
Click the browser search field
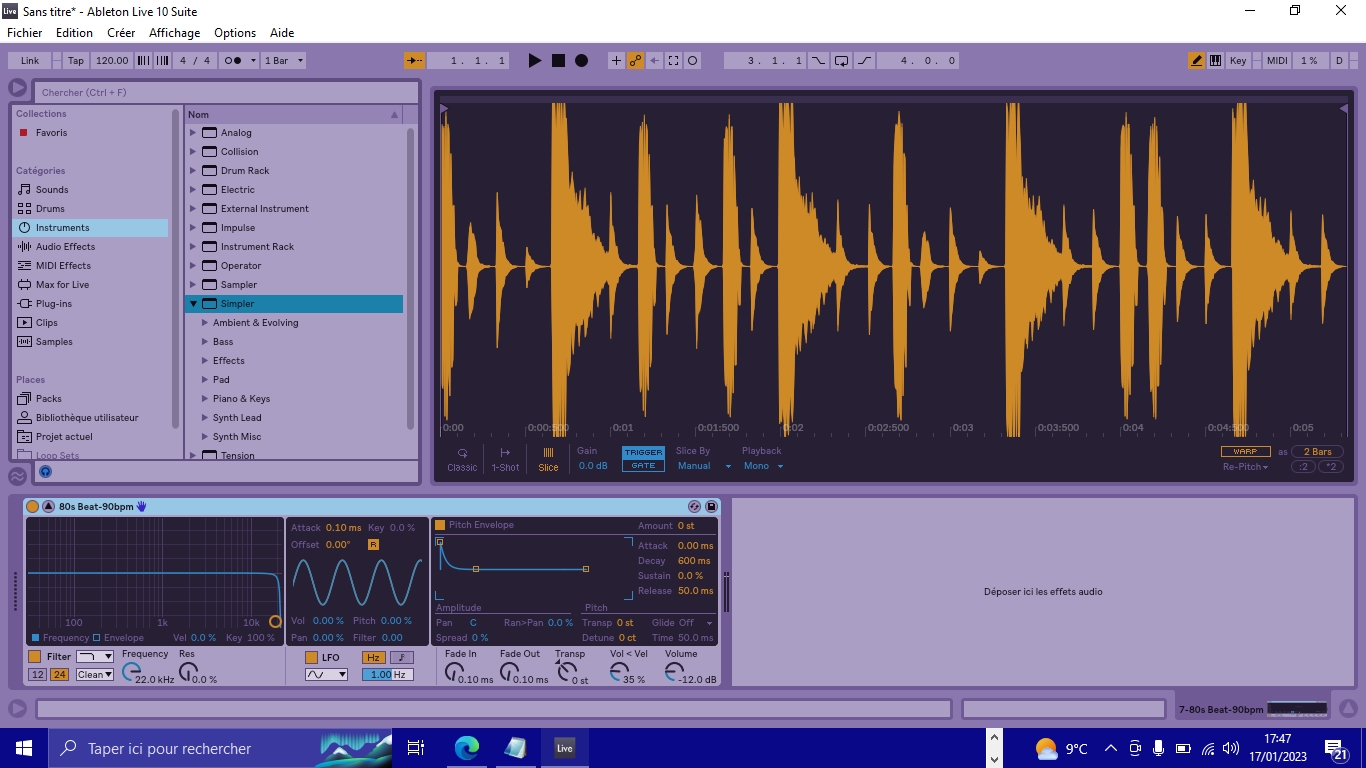pyautogui.click(x=225, y=92)
